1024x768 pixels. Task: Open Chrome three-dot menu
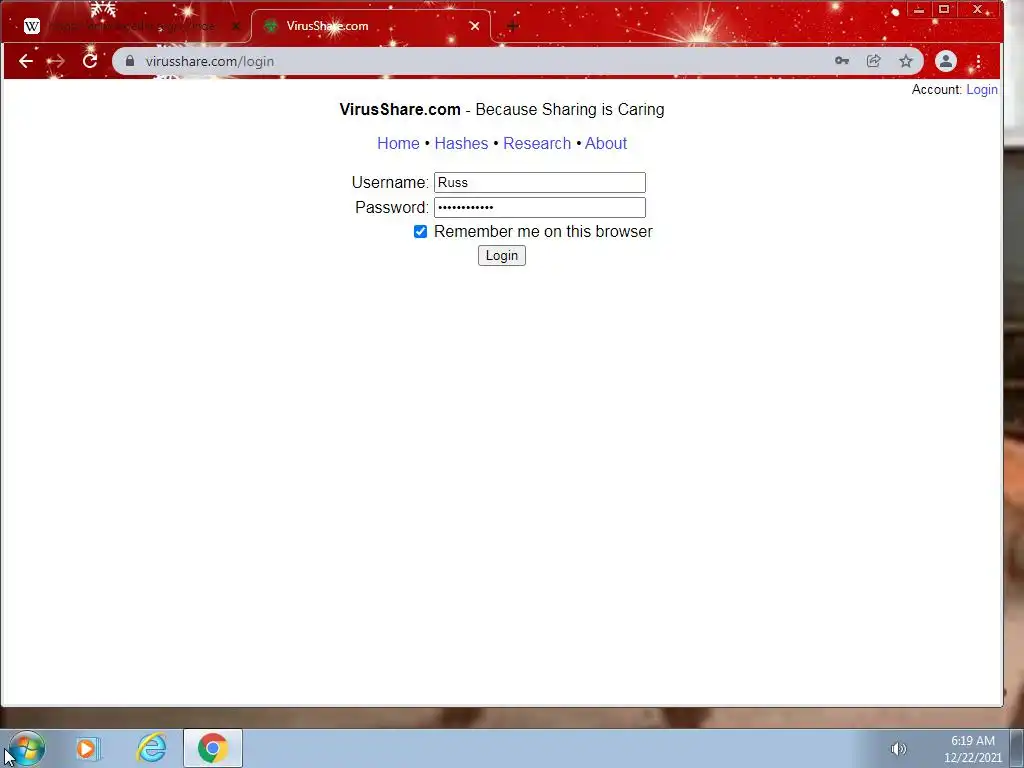coord(978,61)
